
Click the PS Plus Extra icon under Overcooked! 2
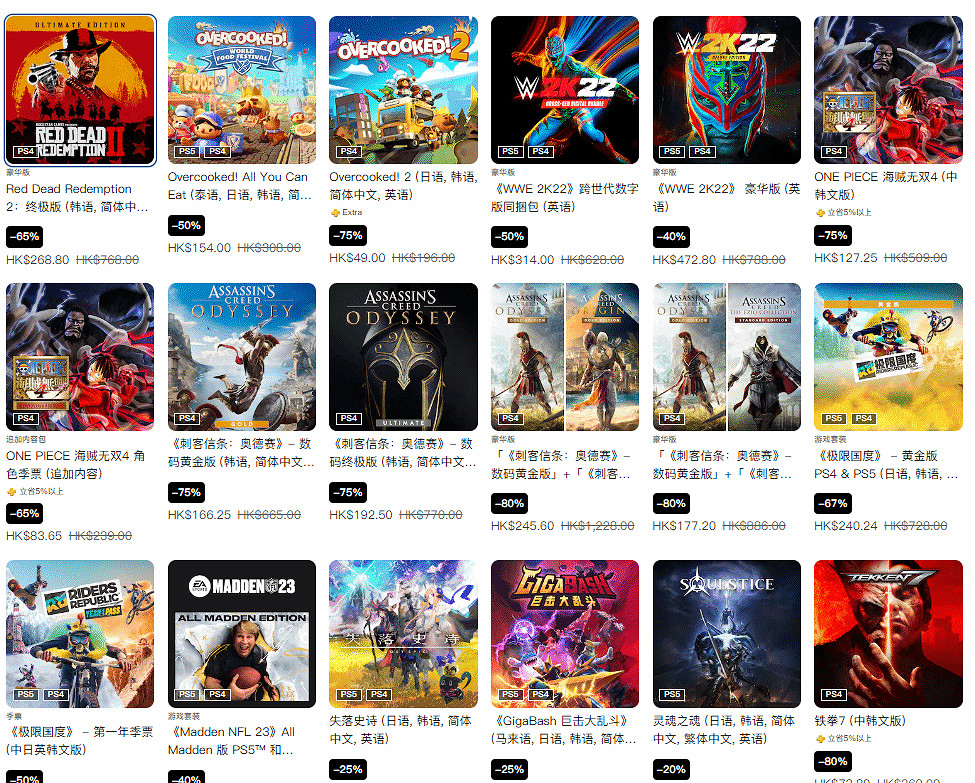[336, 213]
